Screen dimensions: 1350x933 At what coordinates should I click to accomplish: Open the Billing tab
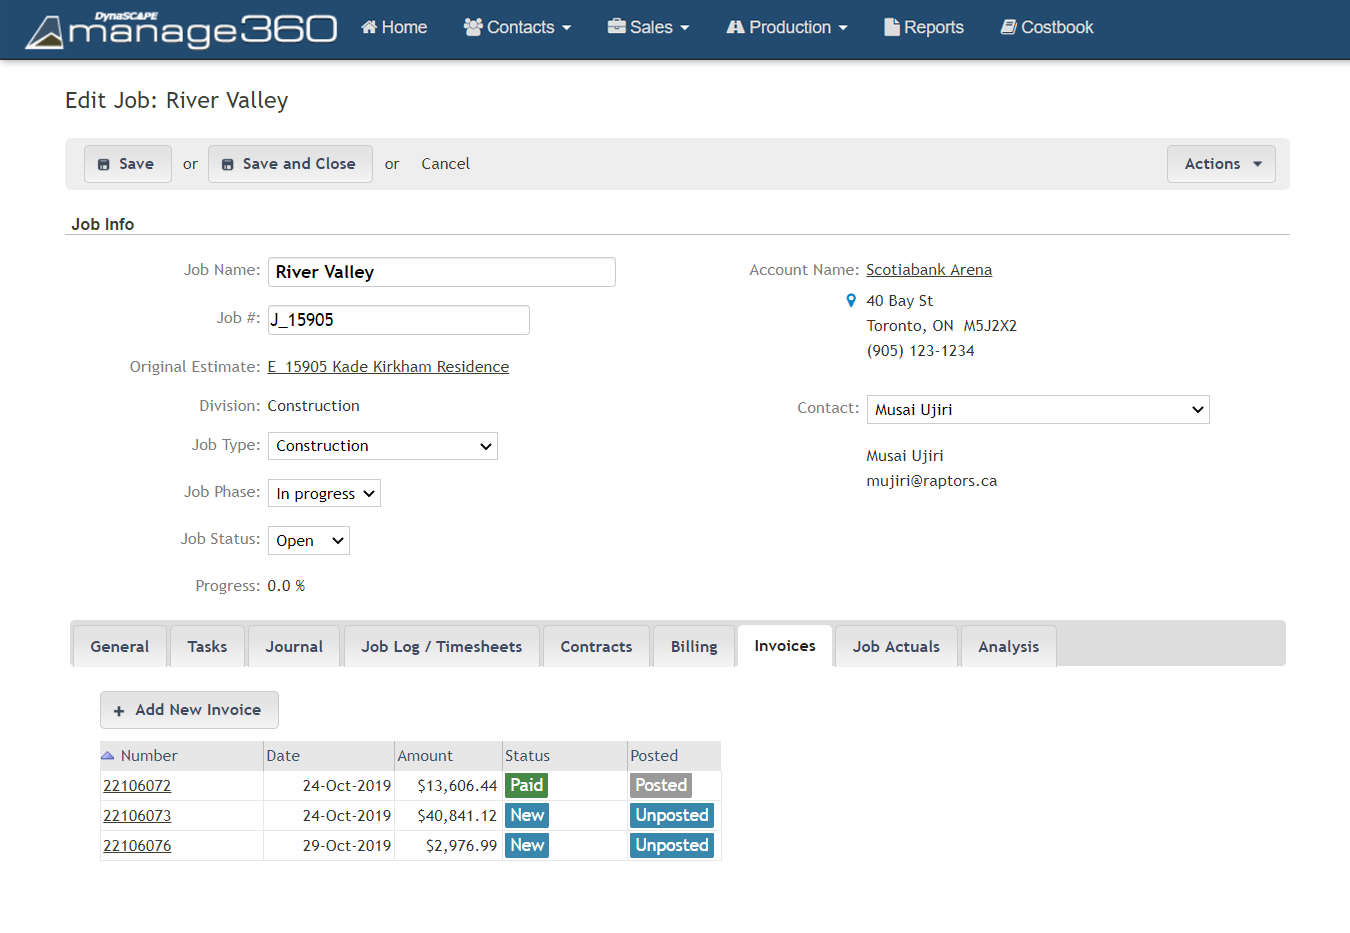pyautogui.click(x=693, y=647)
